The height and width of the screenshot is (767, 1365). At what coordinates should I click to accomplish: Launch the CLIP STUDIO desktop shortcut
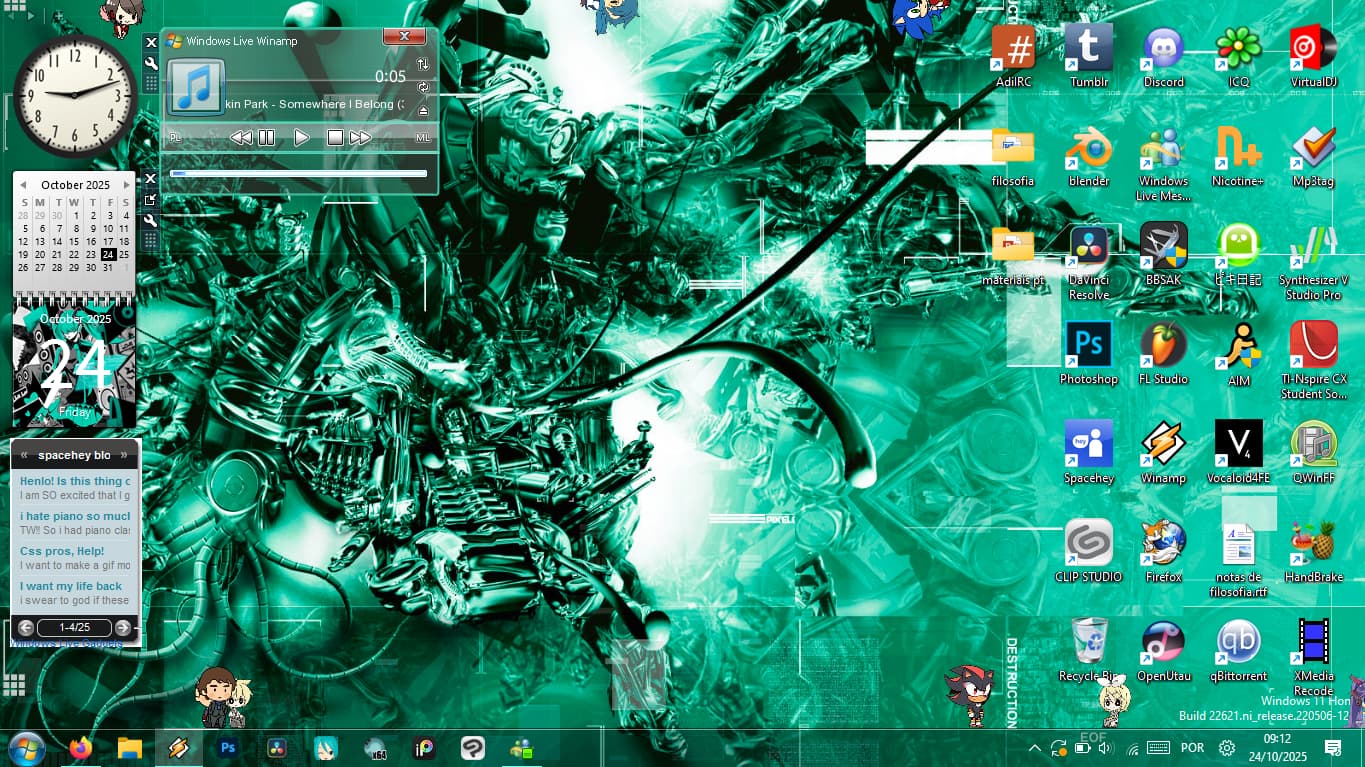pyautogui.click(x=1088, y=543)
